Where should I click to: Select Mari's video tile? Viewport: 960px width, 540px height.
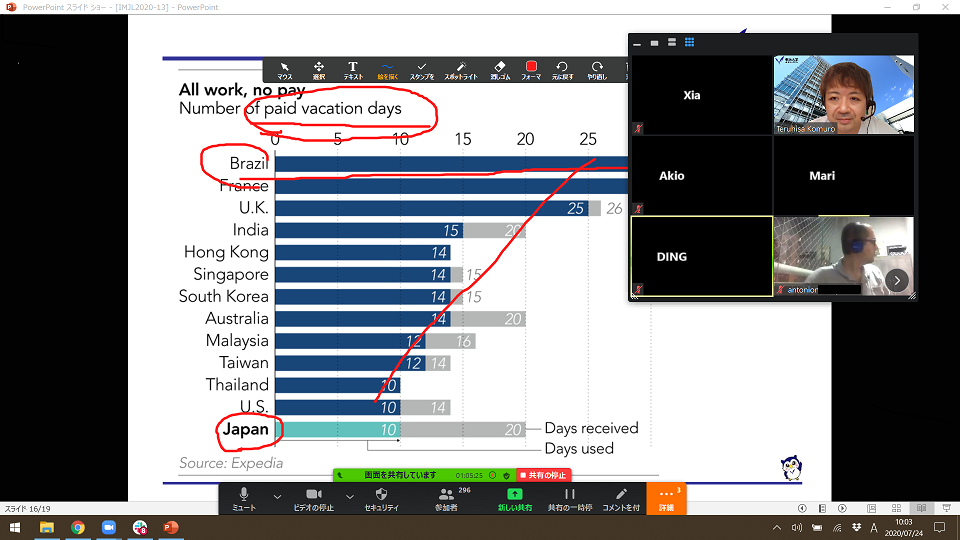(844, 176)
